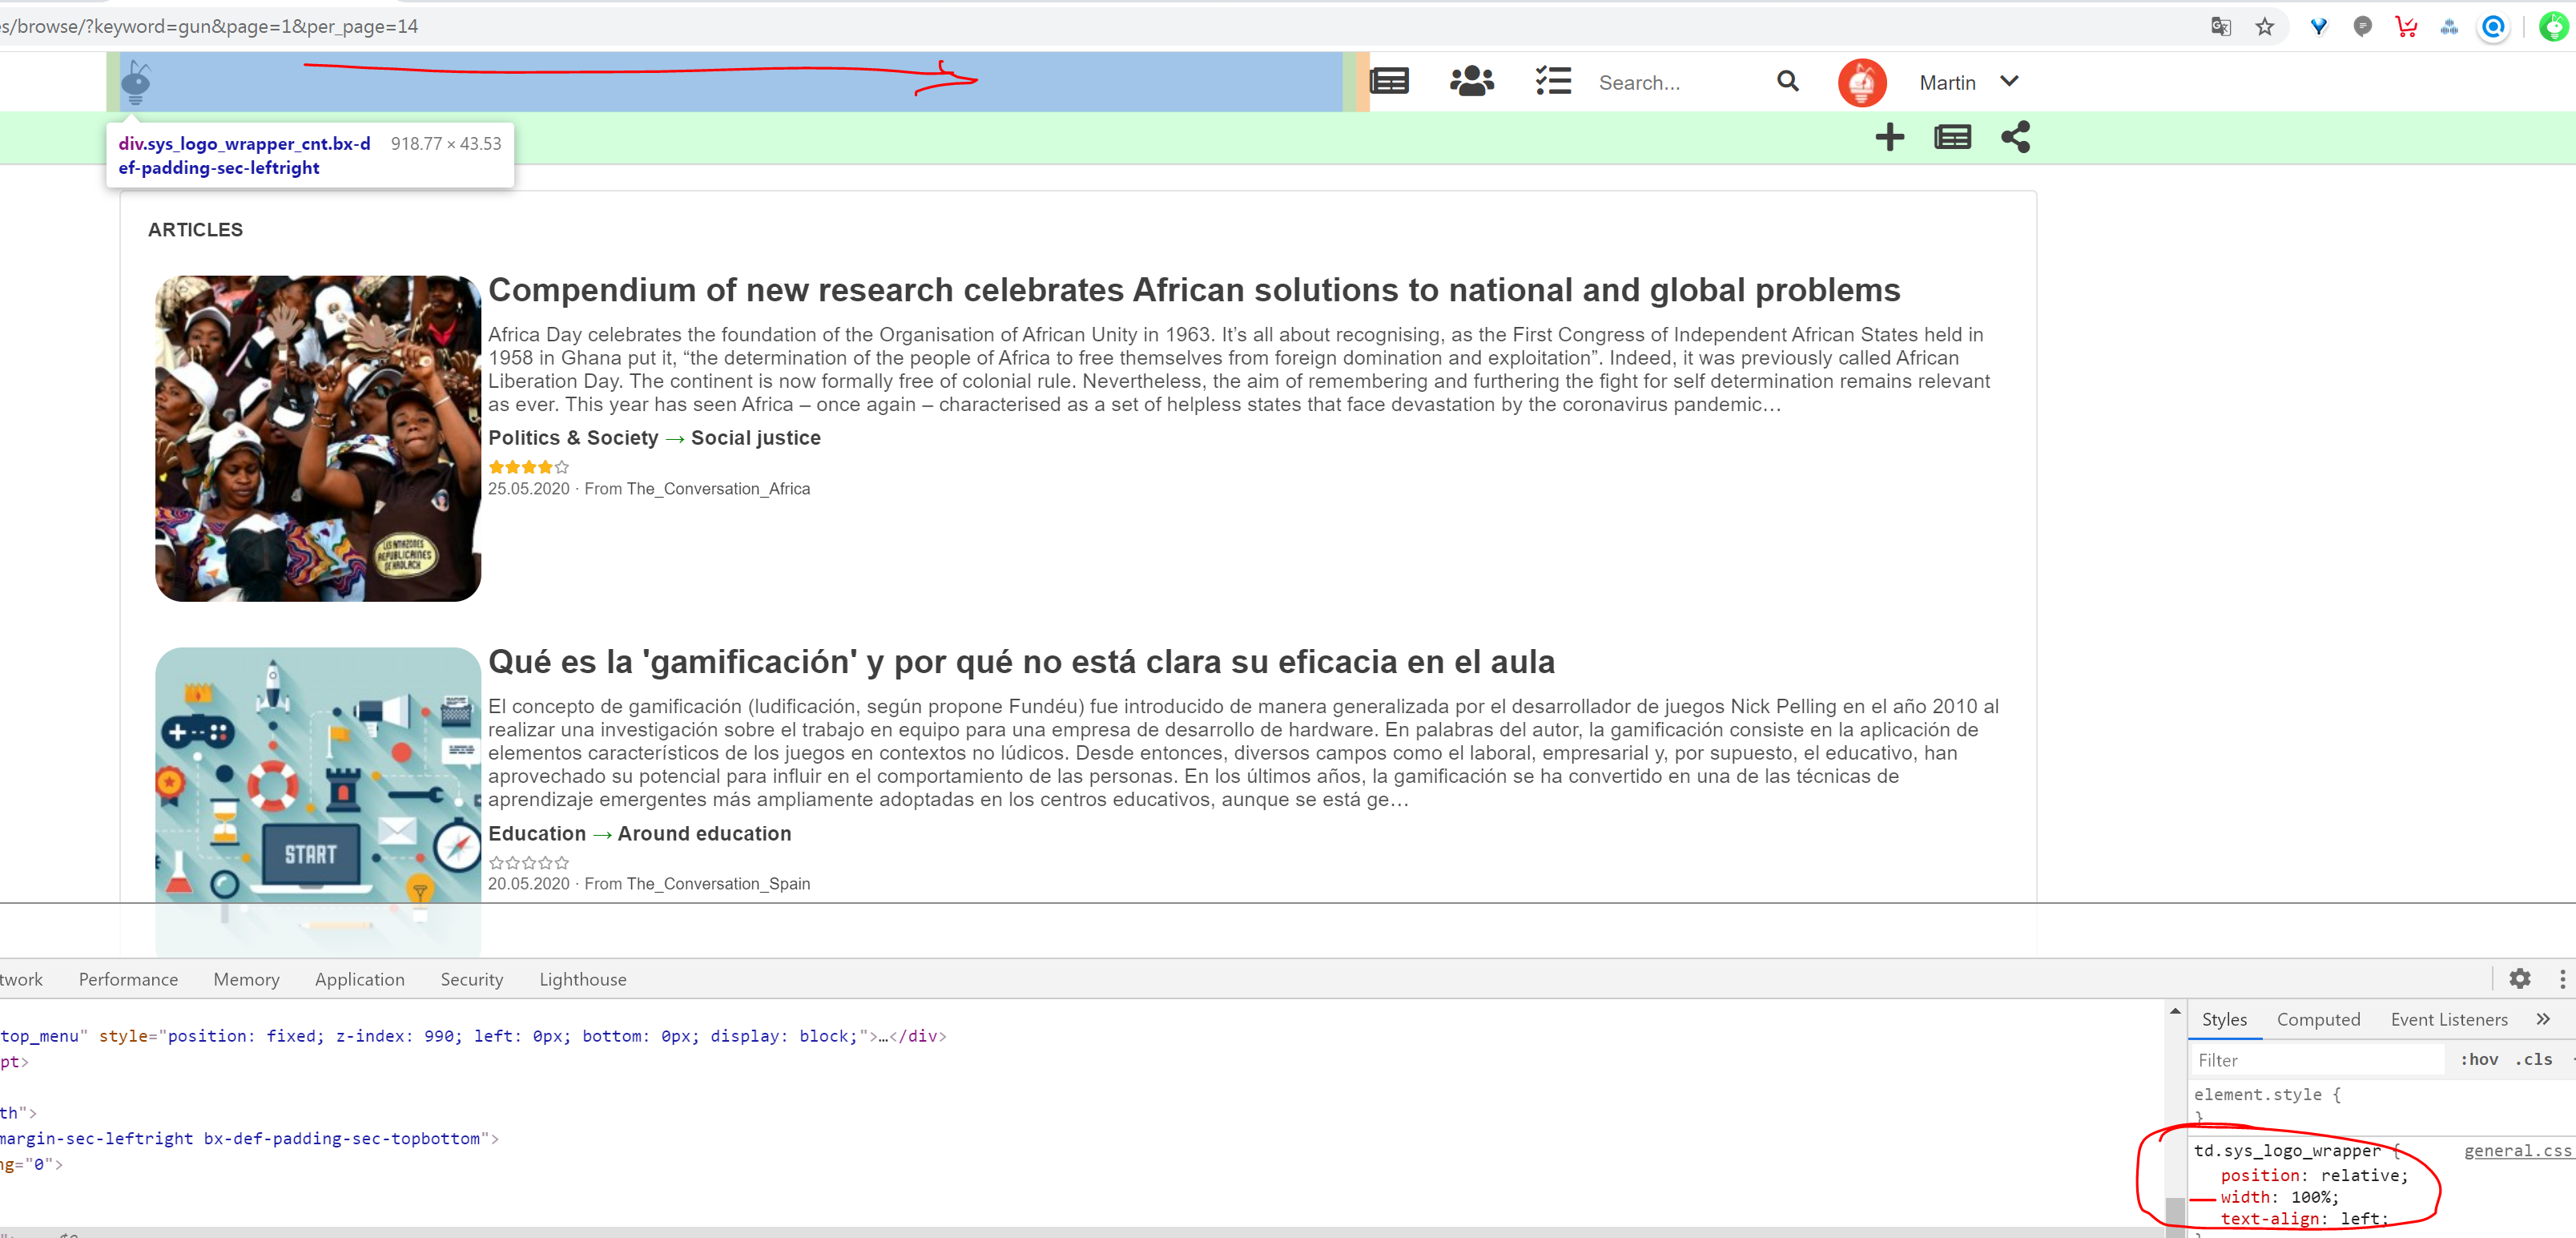This screenshot has height=1238, width=2576.
Task: Click the plus add icon in submenu
Action: click(1889, 137)
